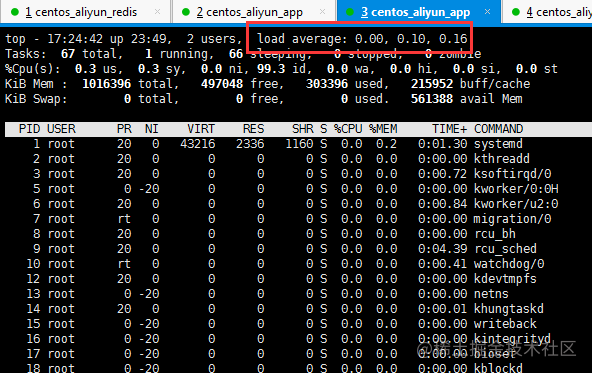This screenshot has width=592, height=373.
Task: Click the kblockd command text
Action: tap(498, 368)
